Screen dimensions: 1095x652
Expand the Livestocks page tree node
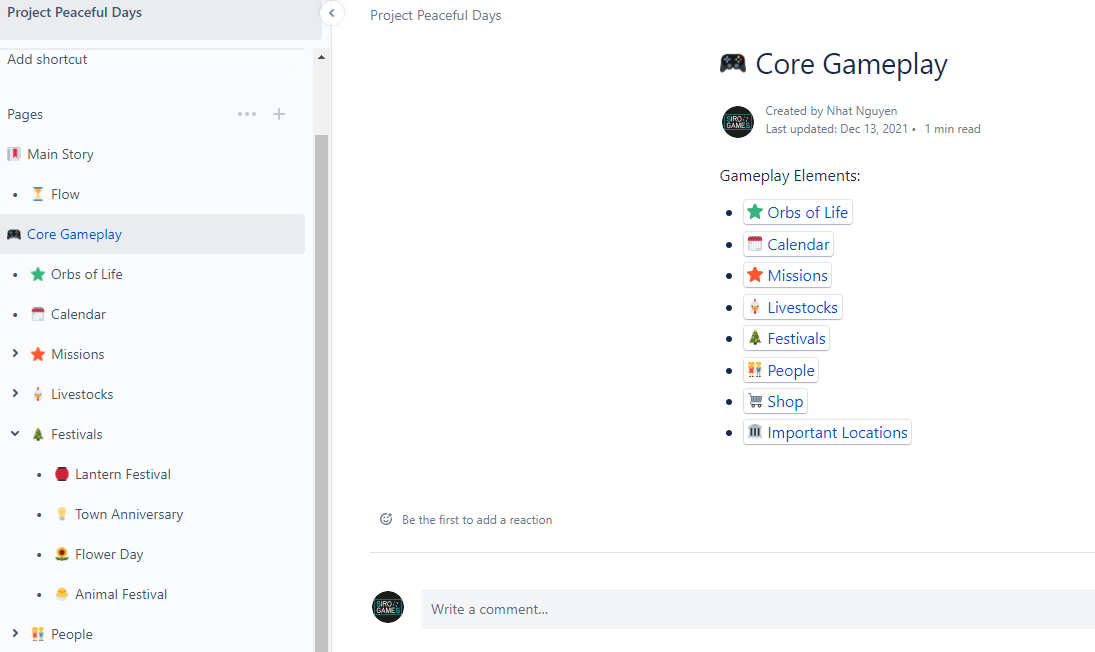pos(15,394)
